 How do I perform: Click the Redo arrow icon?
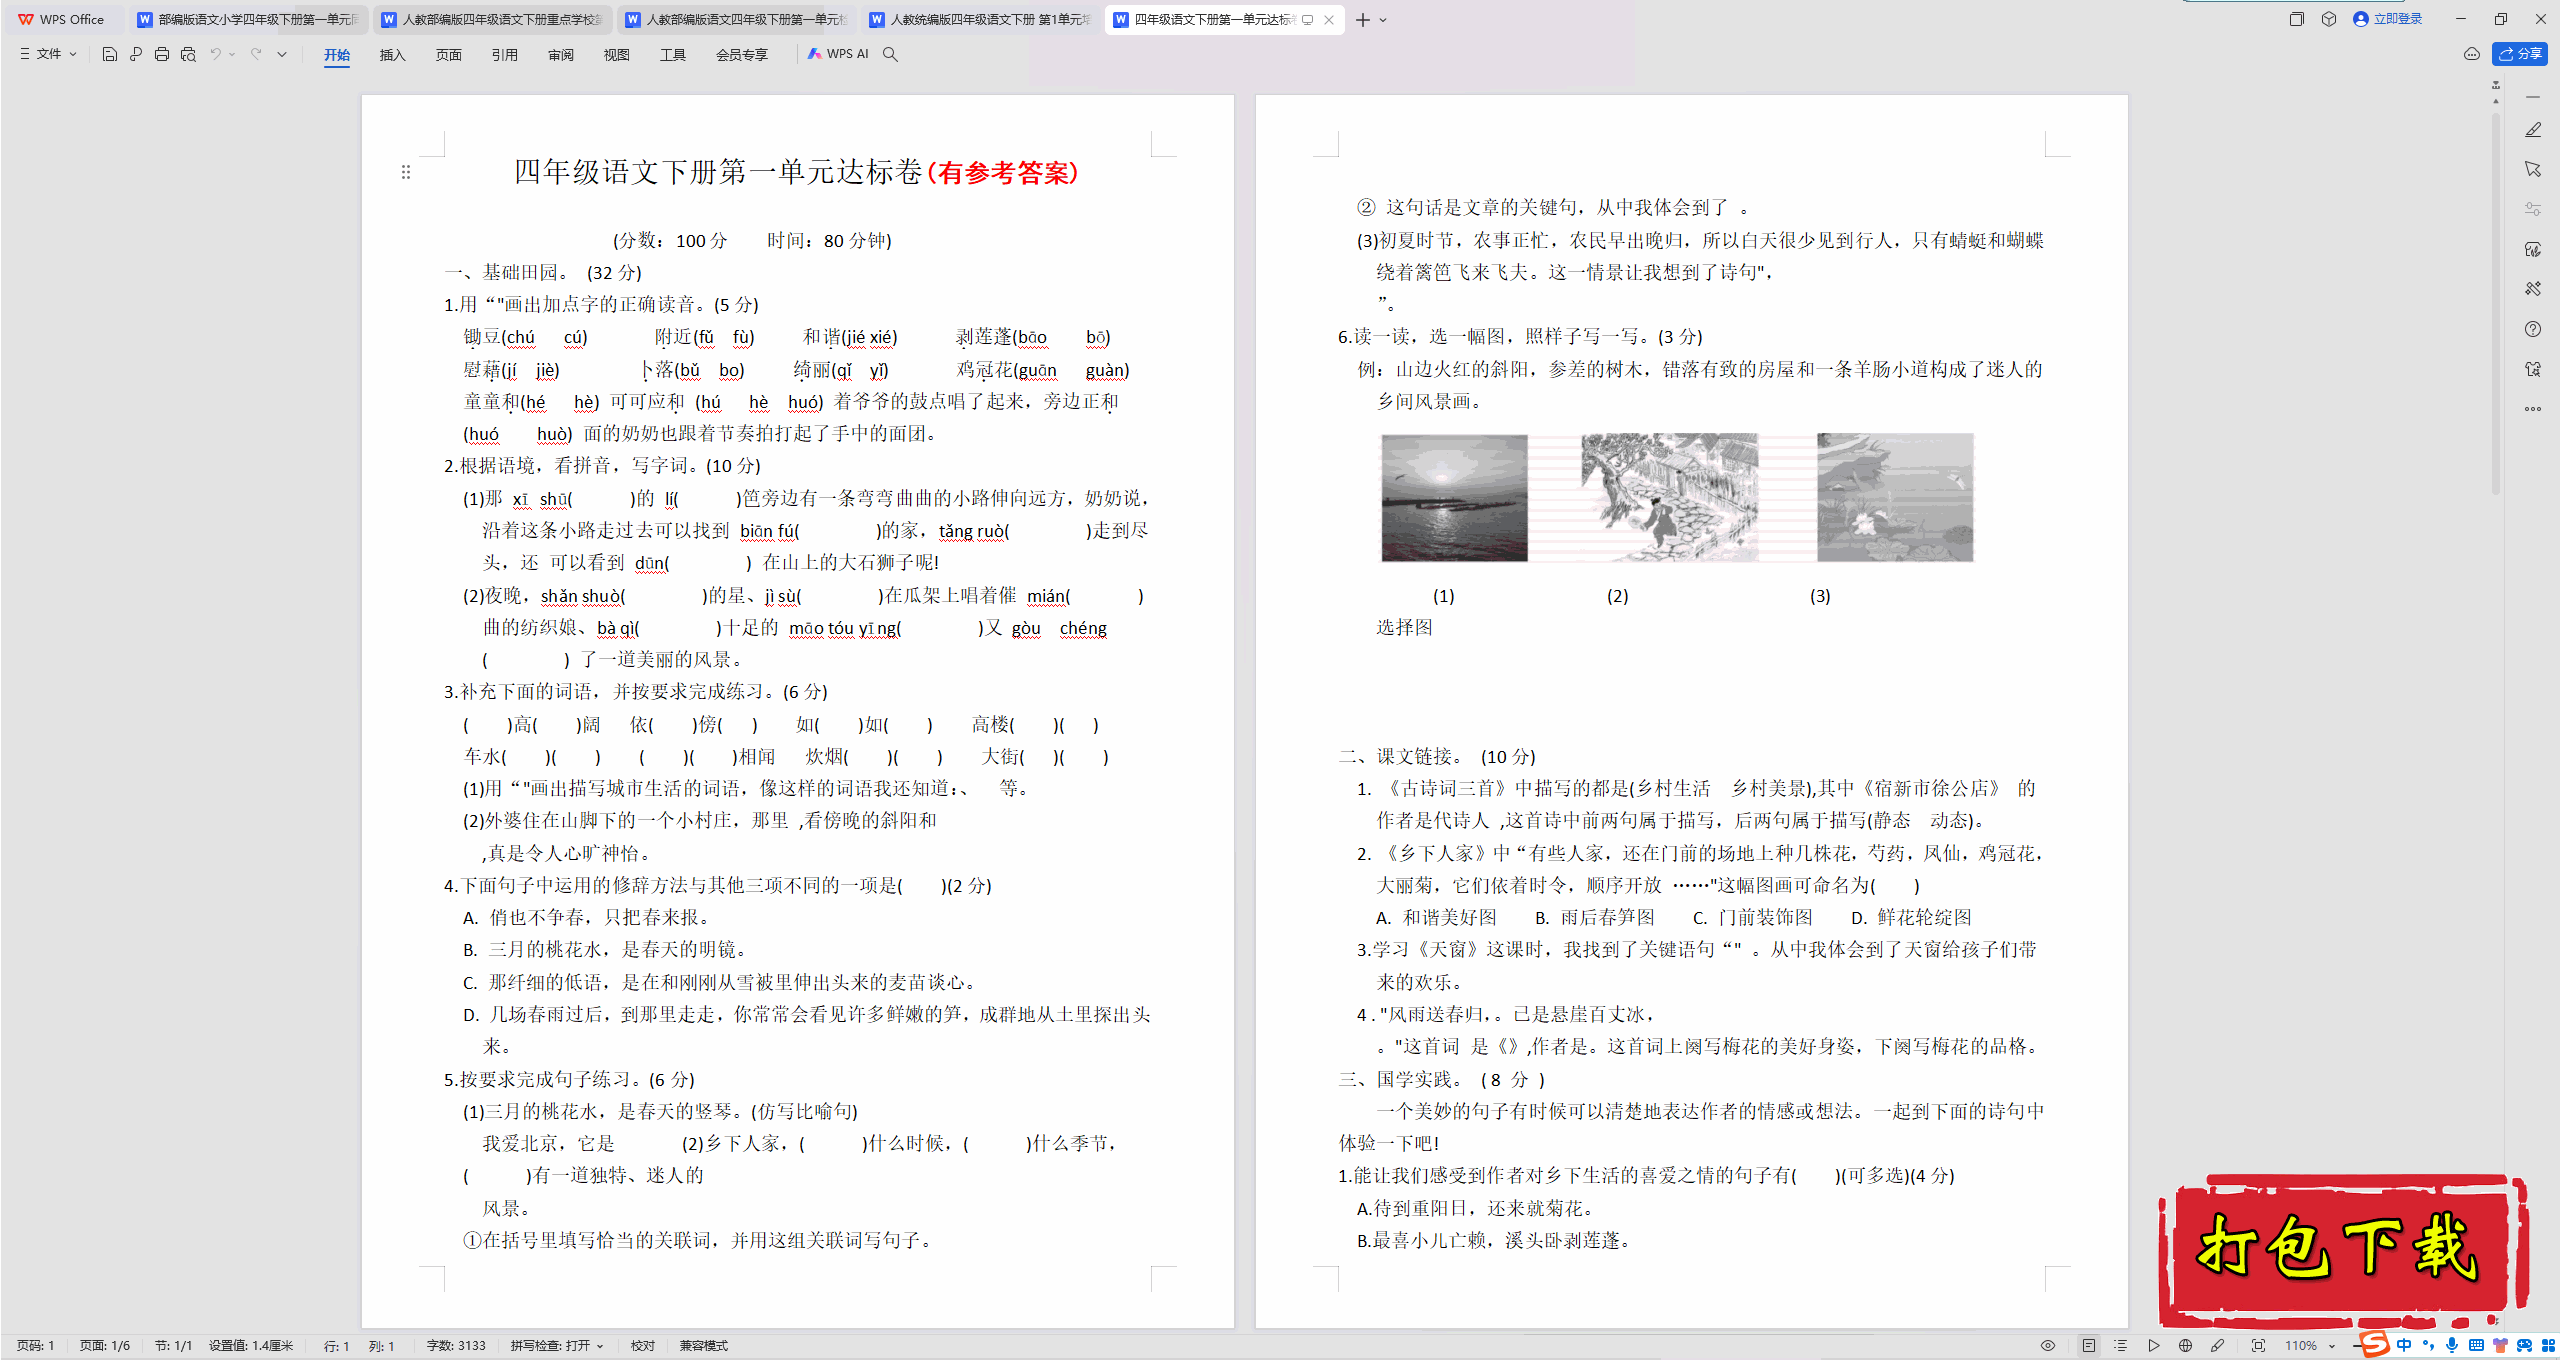click(256, 54)
